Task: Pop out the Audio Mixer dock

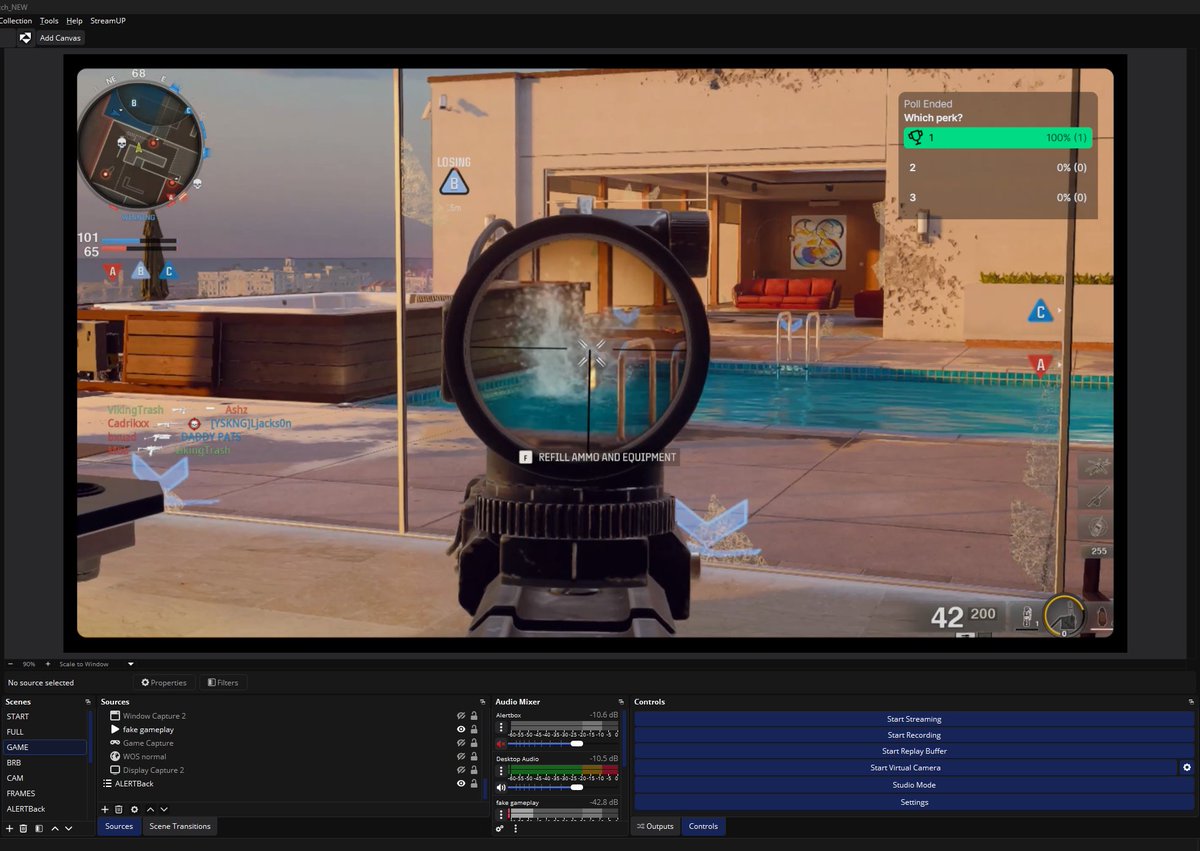Action: tap(621, 702)
